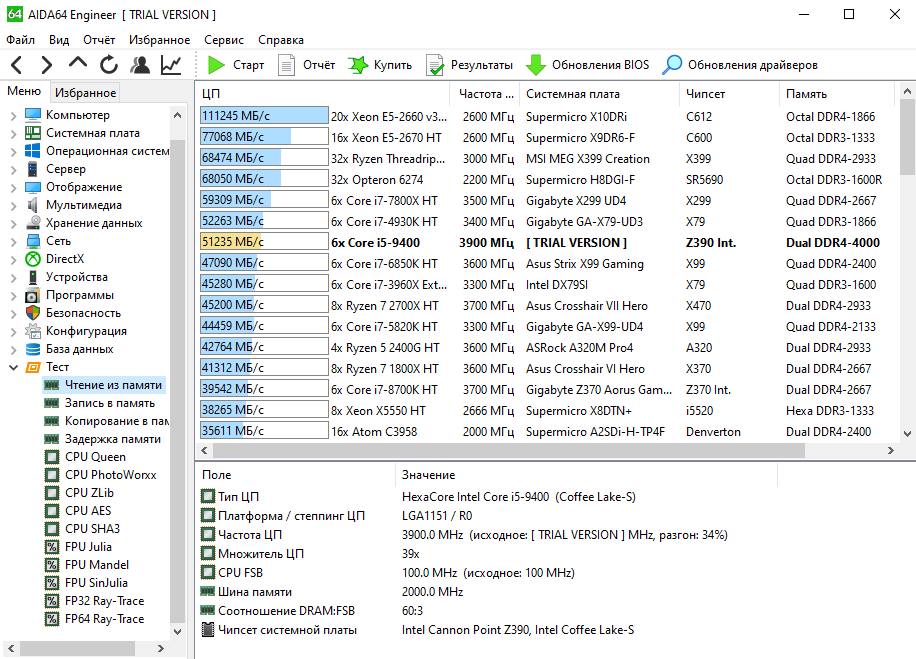The width and height of the screenshot is (916, 659).
Task: Open the Избранное menu in menu bar
Action: tap(159, 40)
